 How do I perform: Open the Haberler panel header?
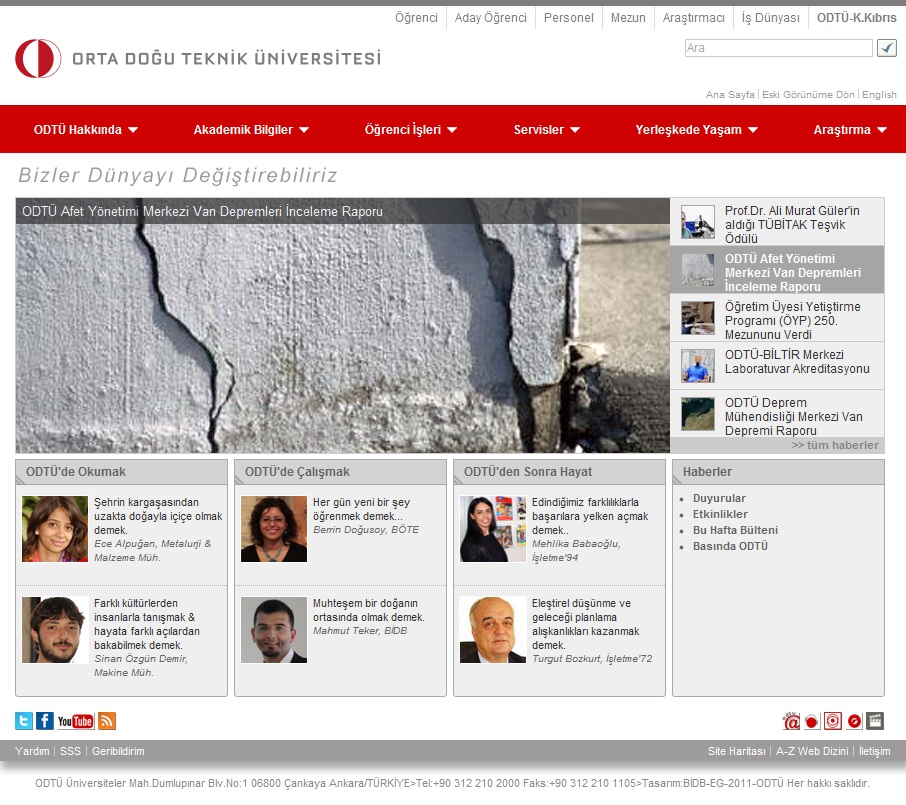pos(778,472)
